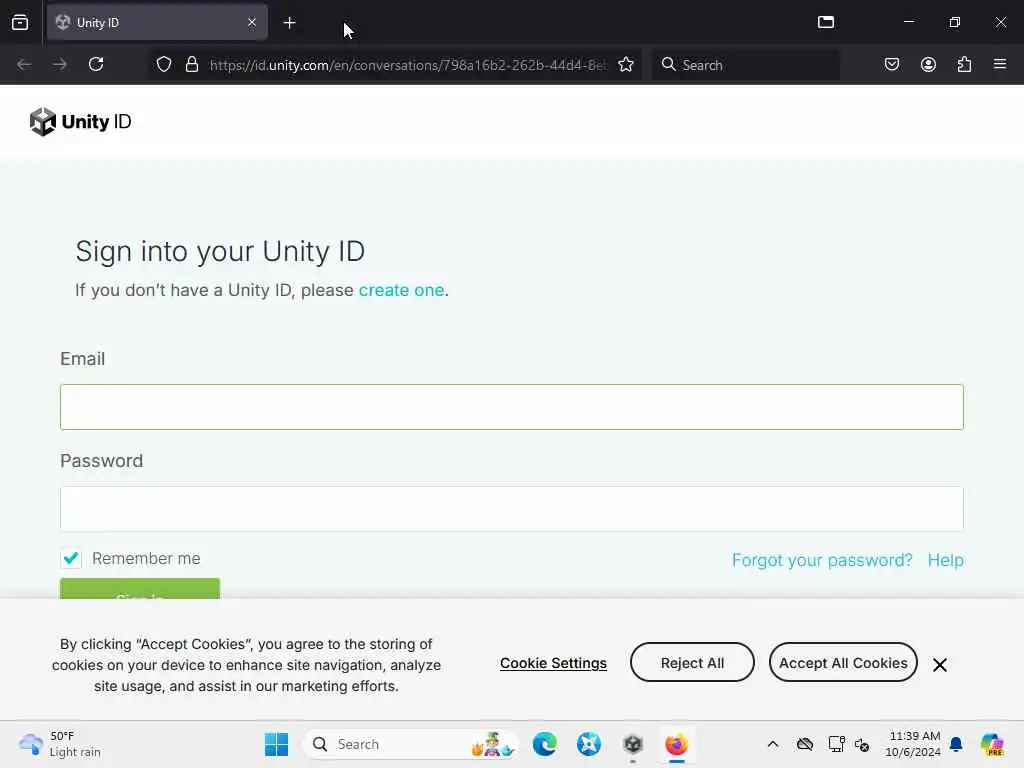This screenshot has height=768, width=1024.
Task: Open tracking protection shield icon
Action: [164, 64]
